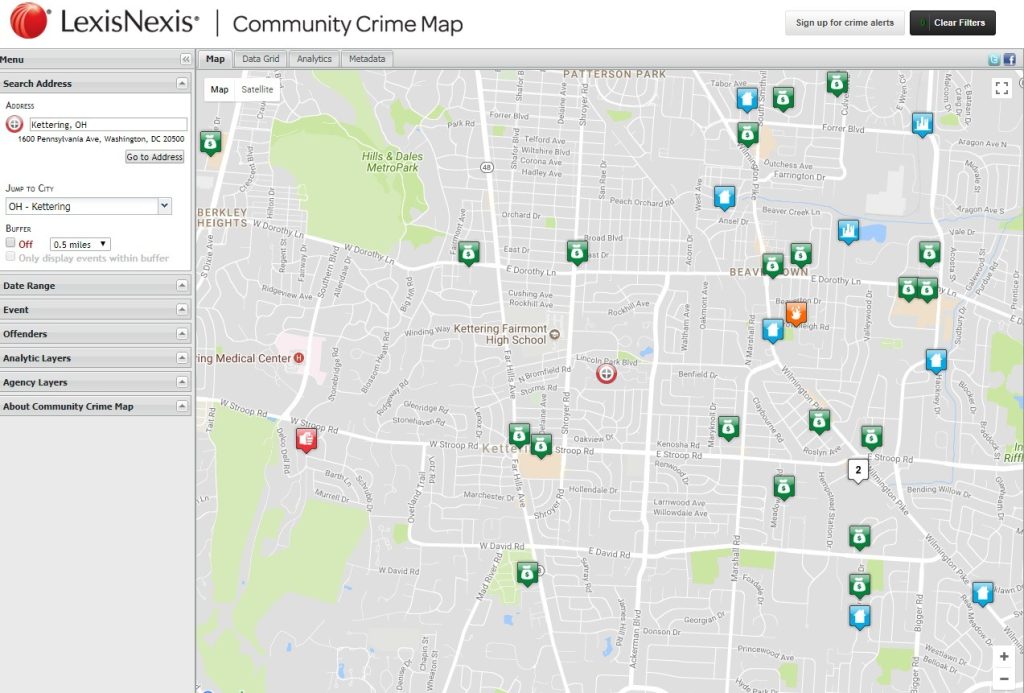Select the Map tab
Viewport: 1024px width, 693px height.
tap(216, 59)
